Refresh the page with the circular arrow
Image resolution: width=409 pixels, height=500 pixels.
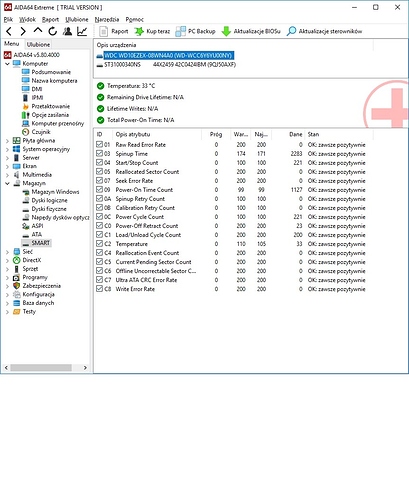(x=52, y=31)
